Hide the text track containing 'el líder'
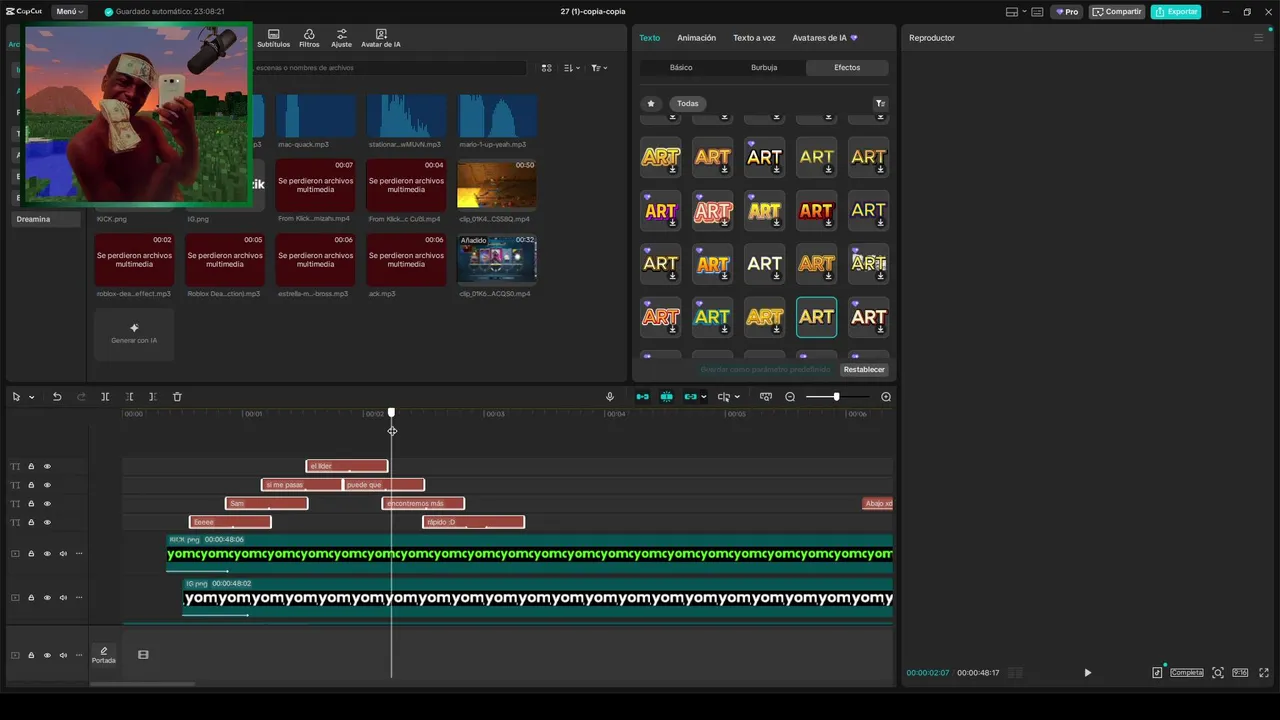 (x=47, y=466)
